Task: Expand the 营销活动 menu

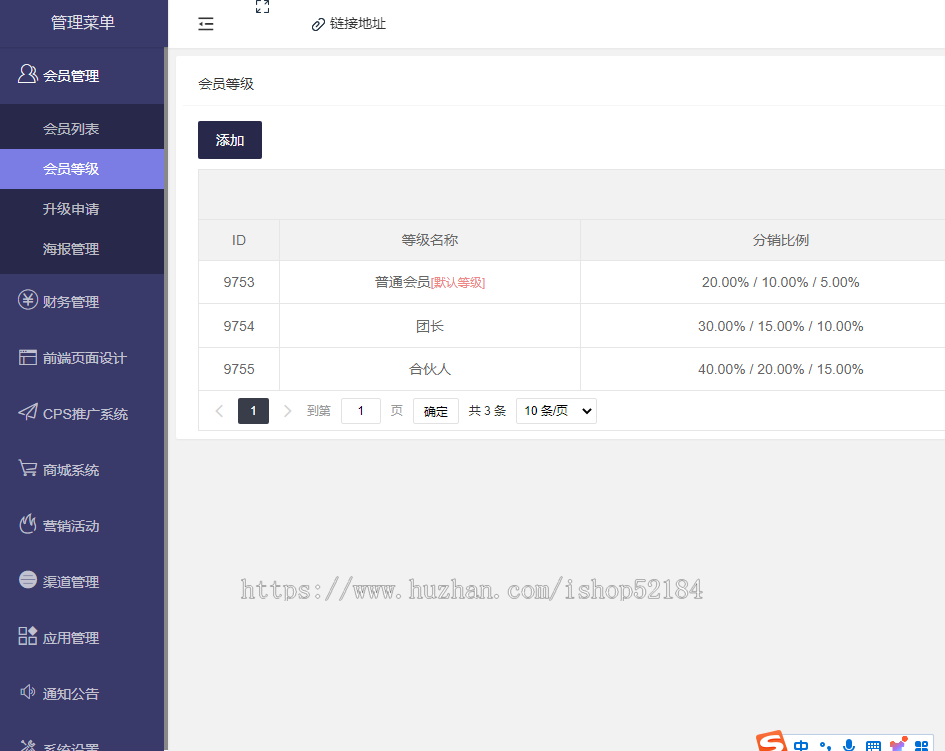Action: 82,526
